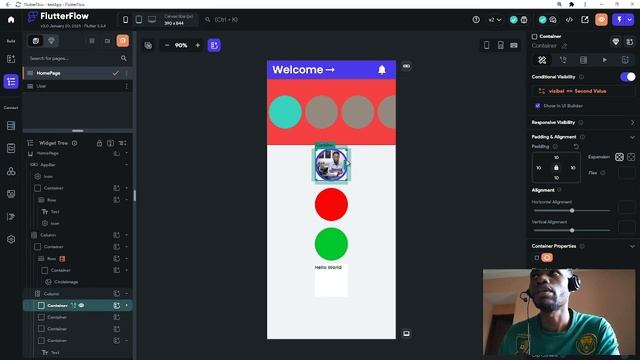Screen dimensions: 640x360
Task: Click the purple AI Gen canvas button
Action: click(x=214, y=45)
